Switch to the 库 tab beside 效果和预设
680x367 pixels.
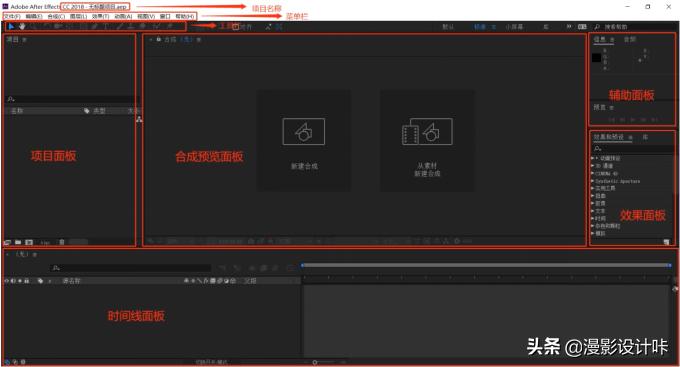(645, 137)
